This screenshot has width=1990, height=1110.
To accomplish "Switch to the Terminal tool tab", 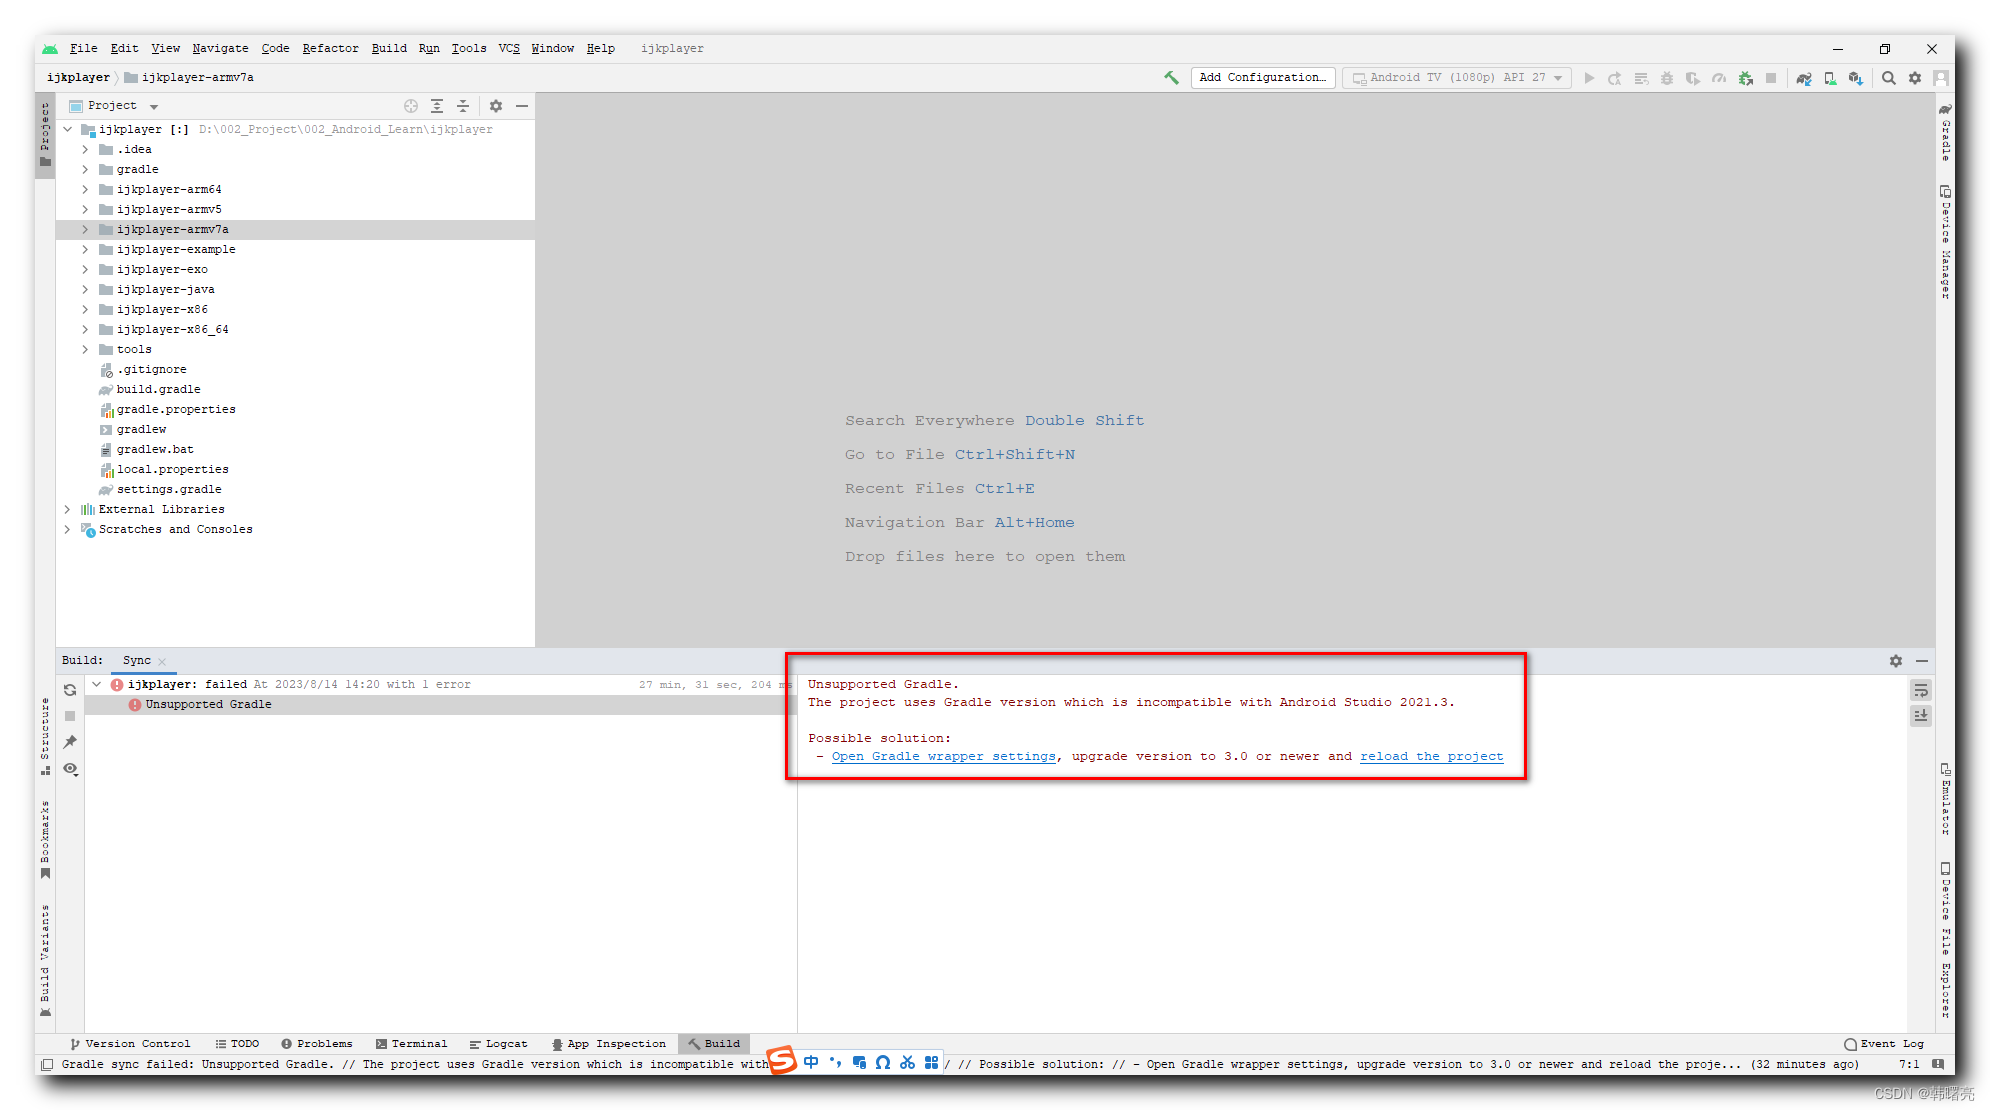I will point(411,1043).
